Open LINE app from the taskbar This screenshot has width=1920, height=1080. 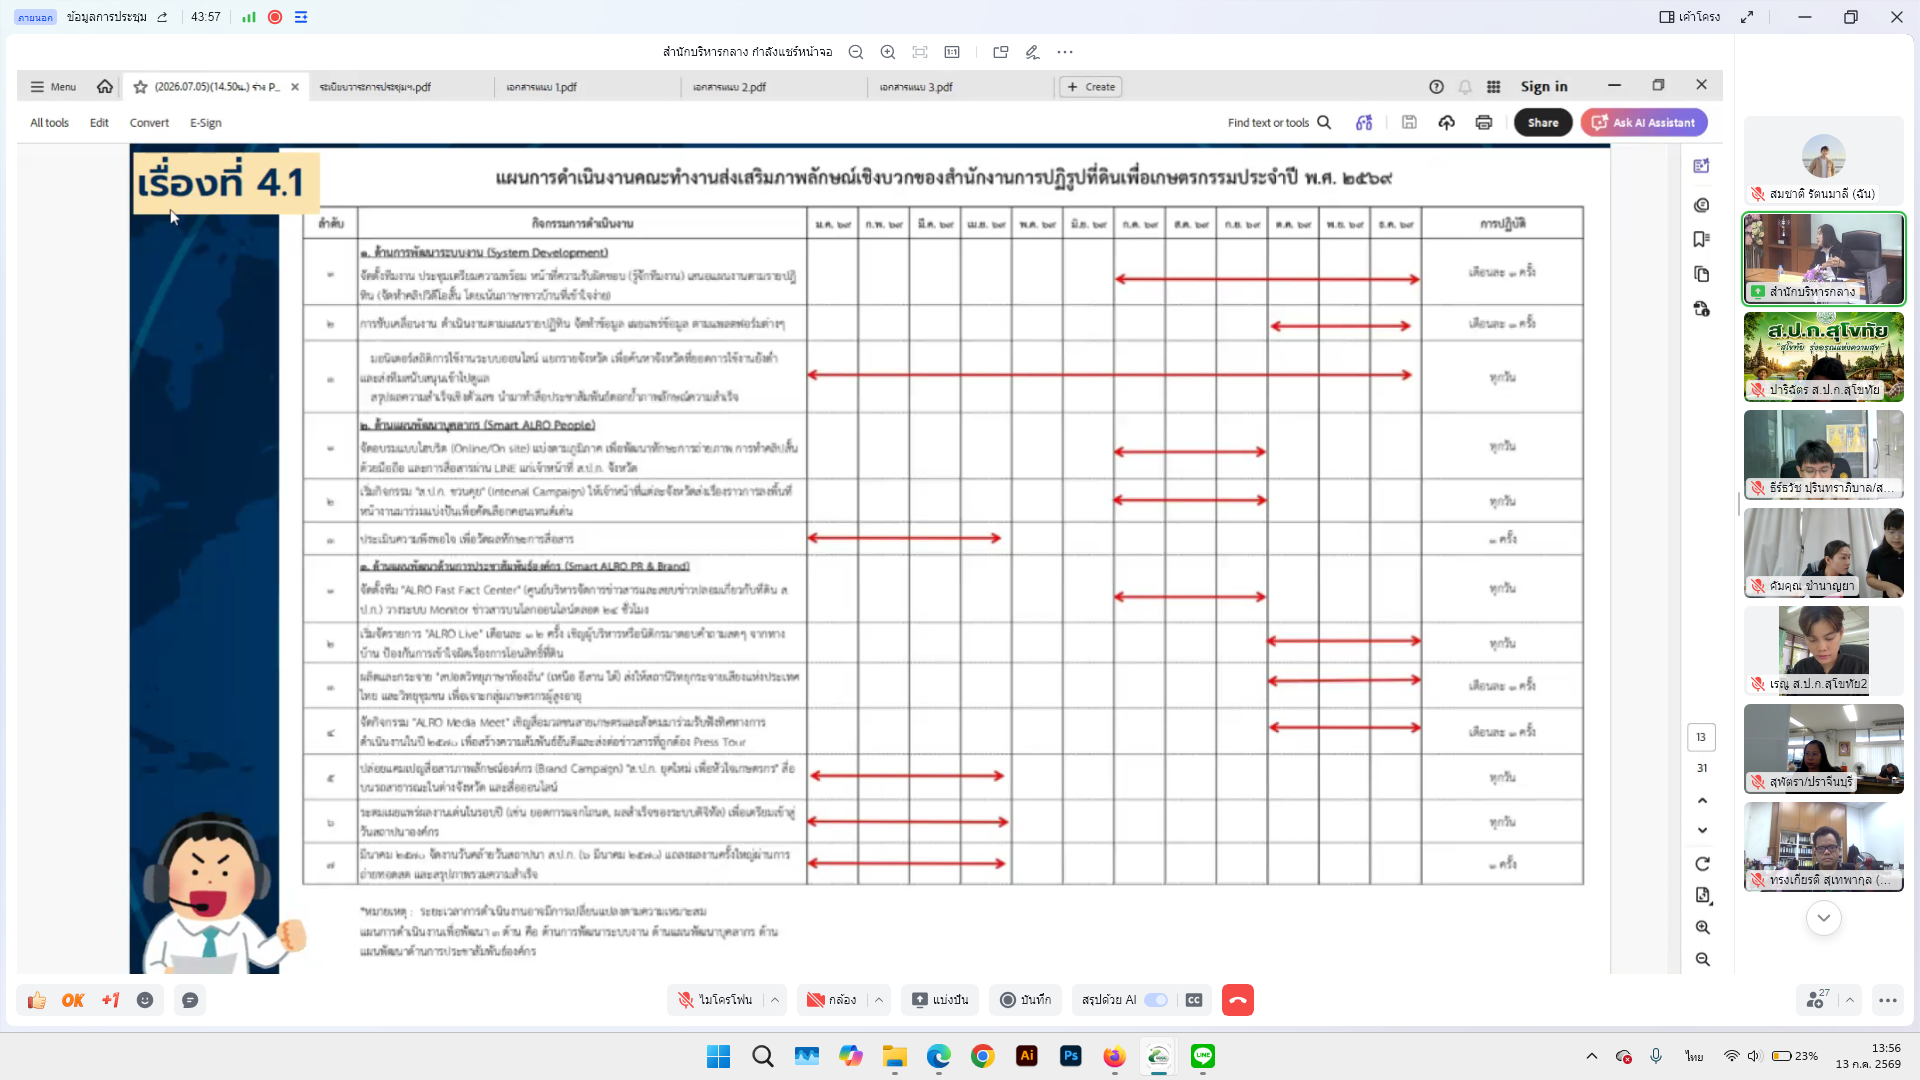click(1203, 1056)
